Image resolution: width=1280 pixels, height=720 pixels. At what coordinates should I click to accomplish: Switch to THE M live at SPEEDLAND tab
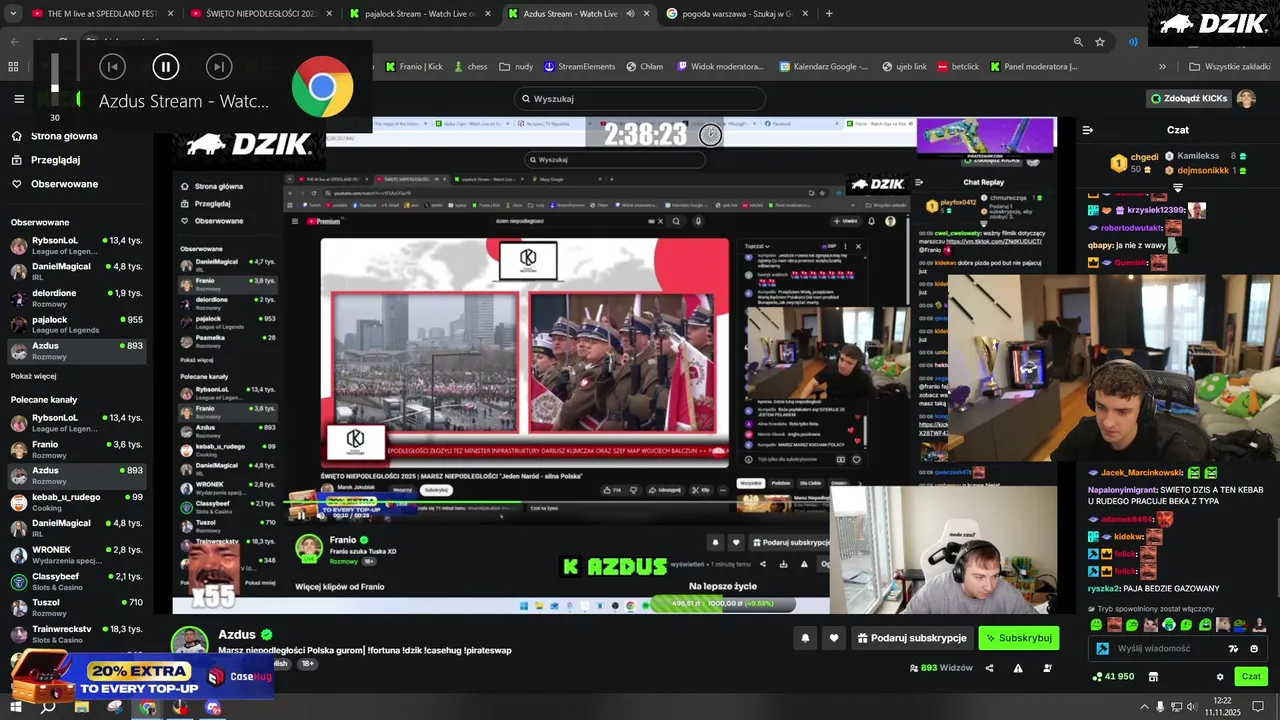point(103,14)
